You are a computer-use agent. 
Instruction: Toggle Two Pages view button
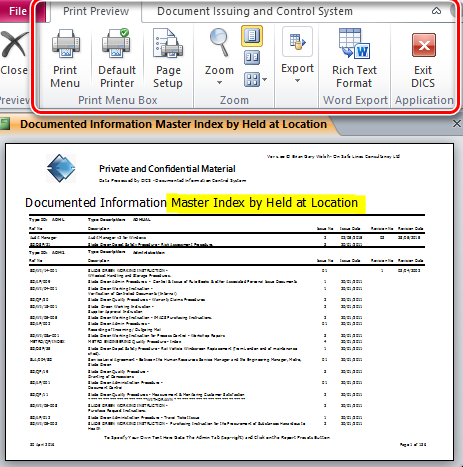pos(252,58)
